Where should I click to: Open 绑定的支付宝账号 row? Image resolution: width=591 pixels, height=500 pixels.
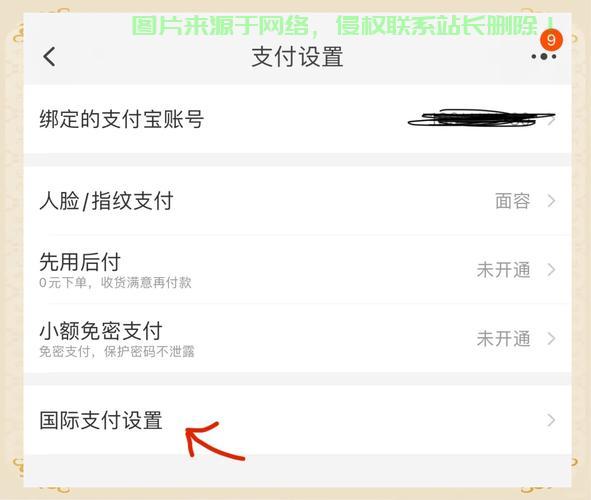[297, 119]
